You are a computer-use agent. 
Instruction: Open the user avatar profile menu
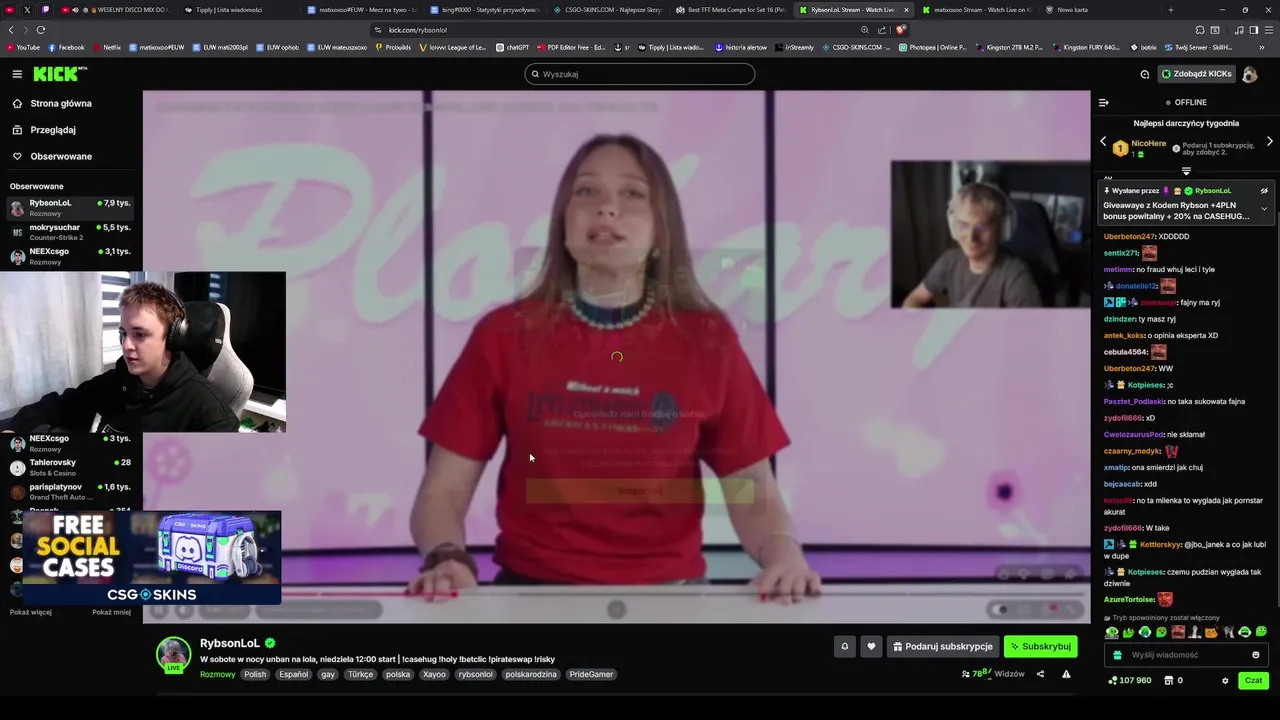[x=1249, y=74]
